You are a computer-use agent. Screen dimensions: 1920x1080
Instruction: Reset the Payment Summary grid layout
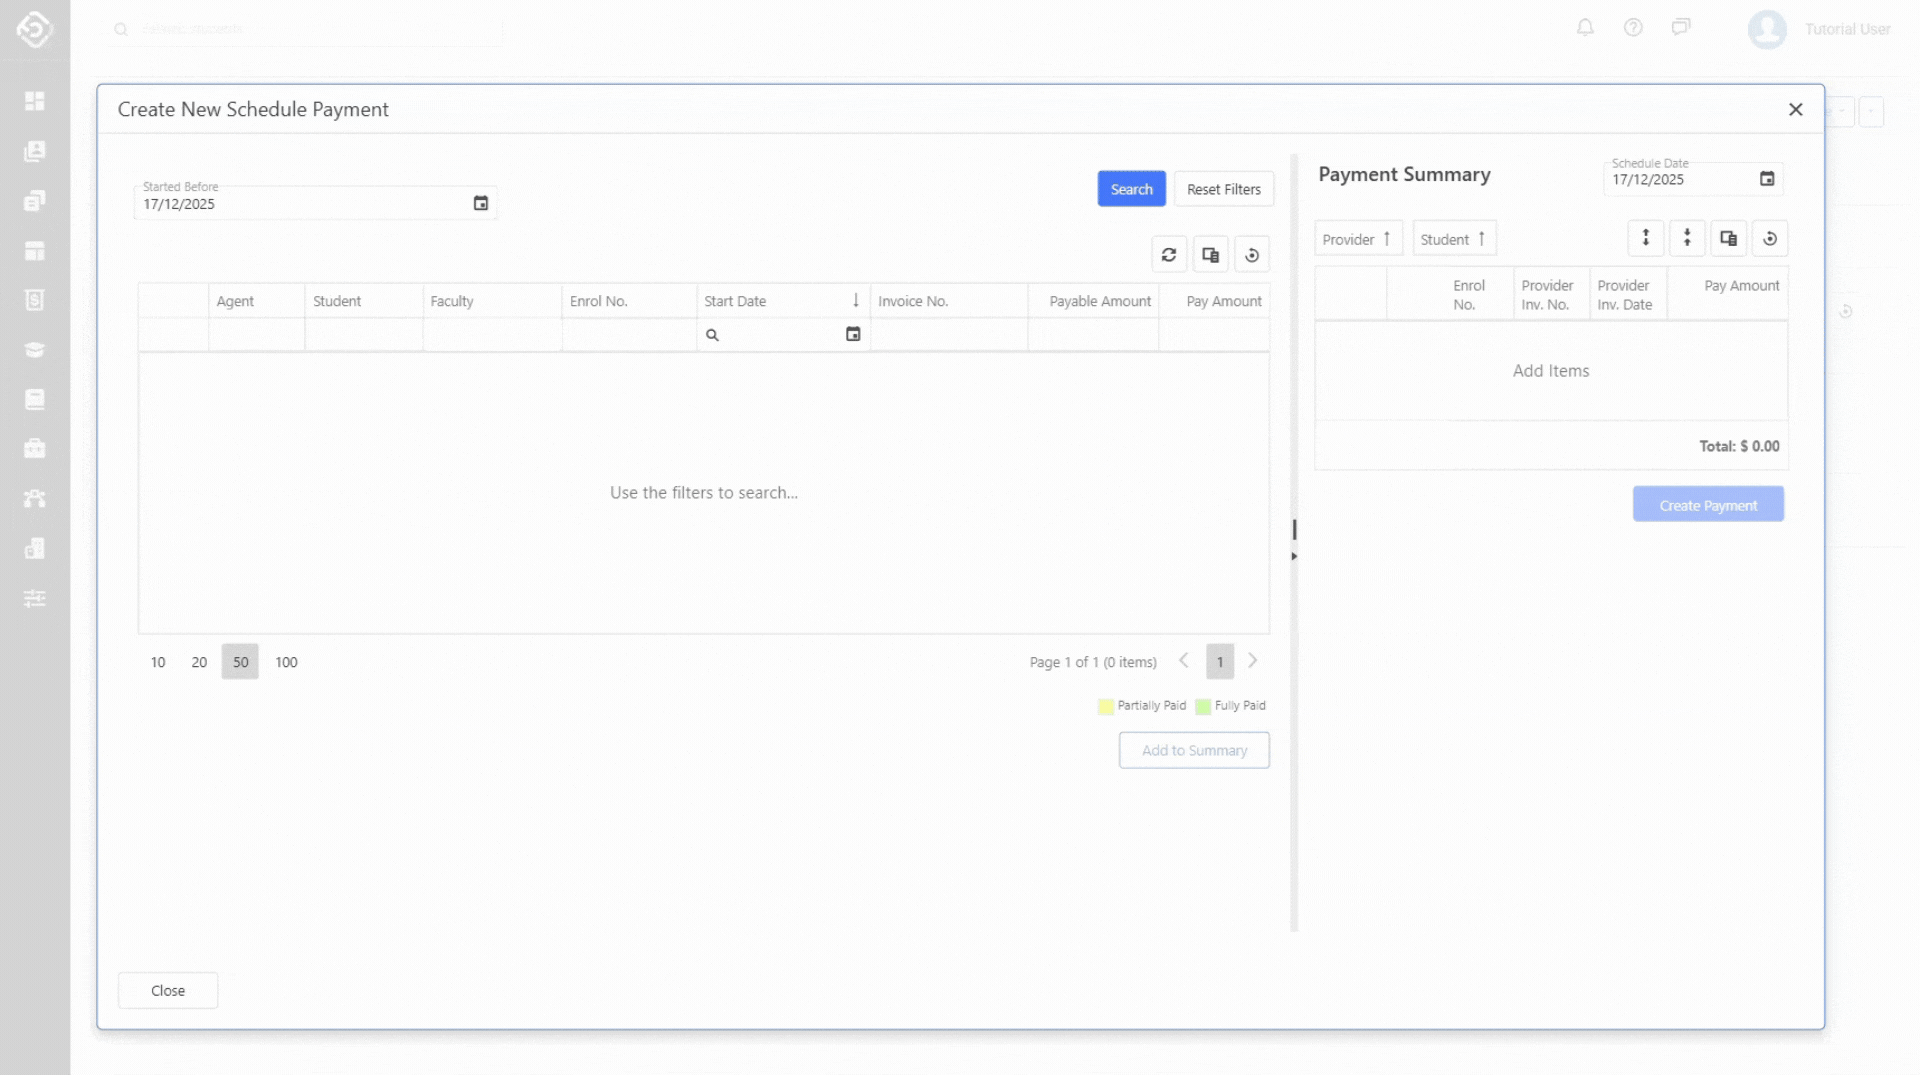click(1770, 238)
